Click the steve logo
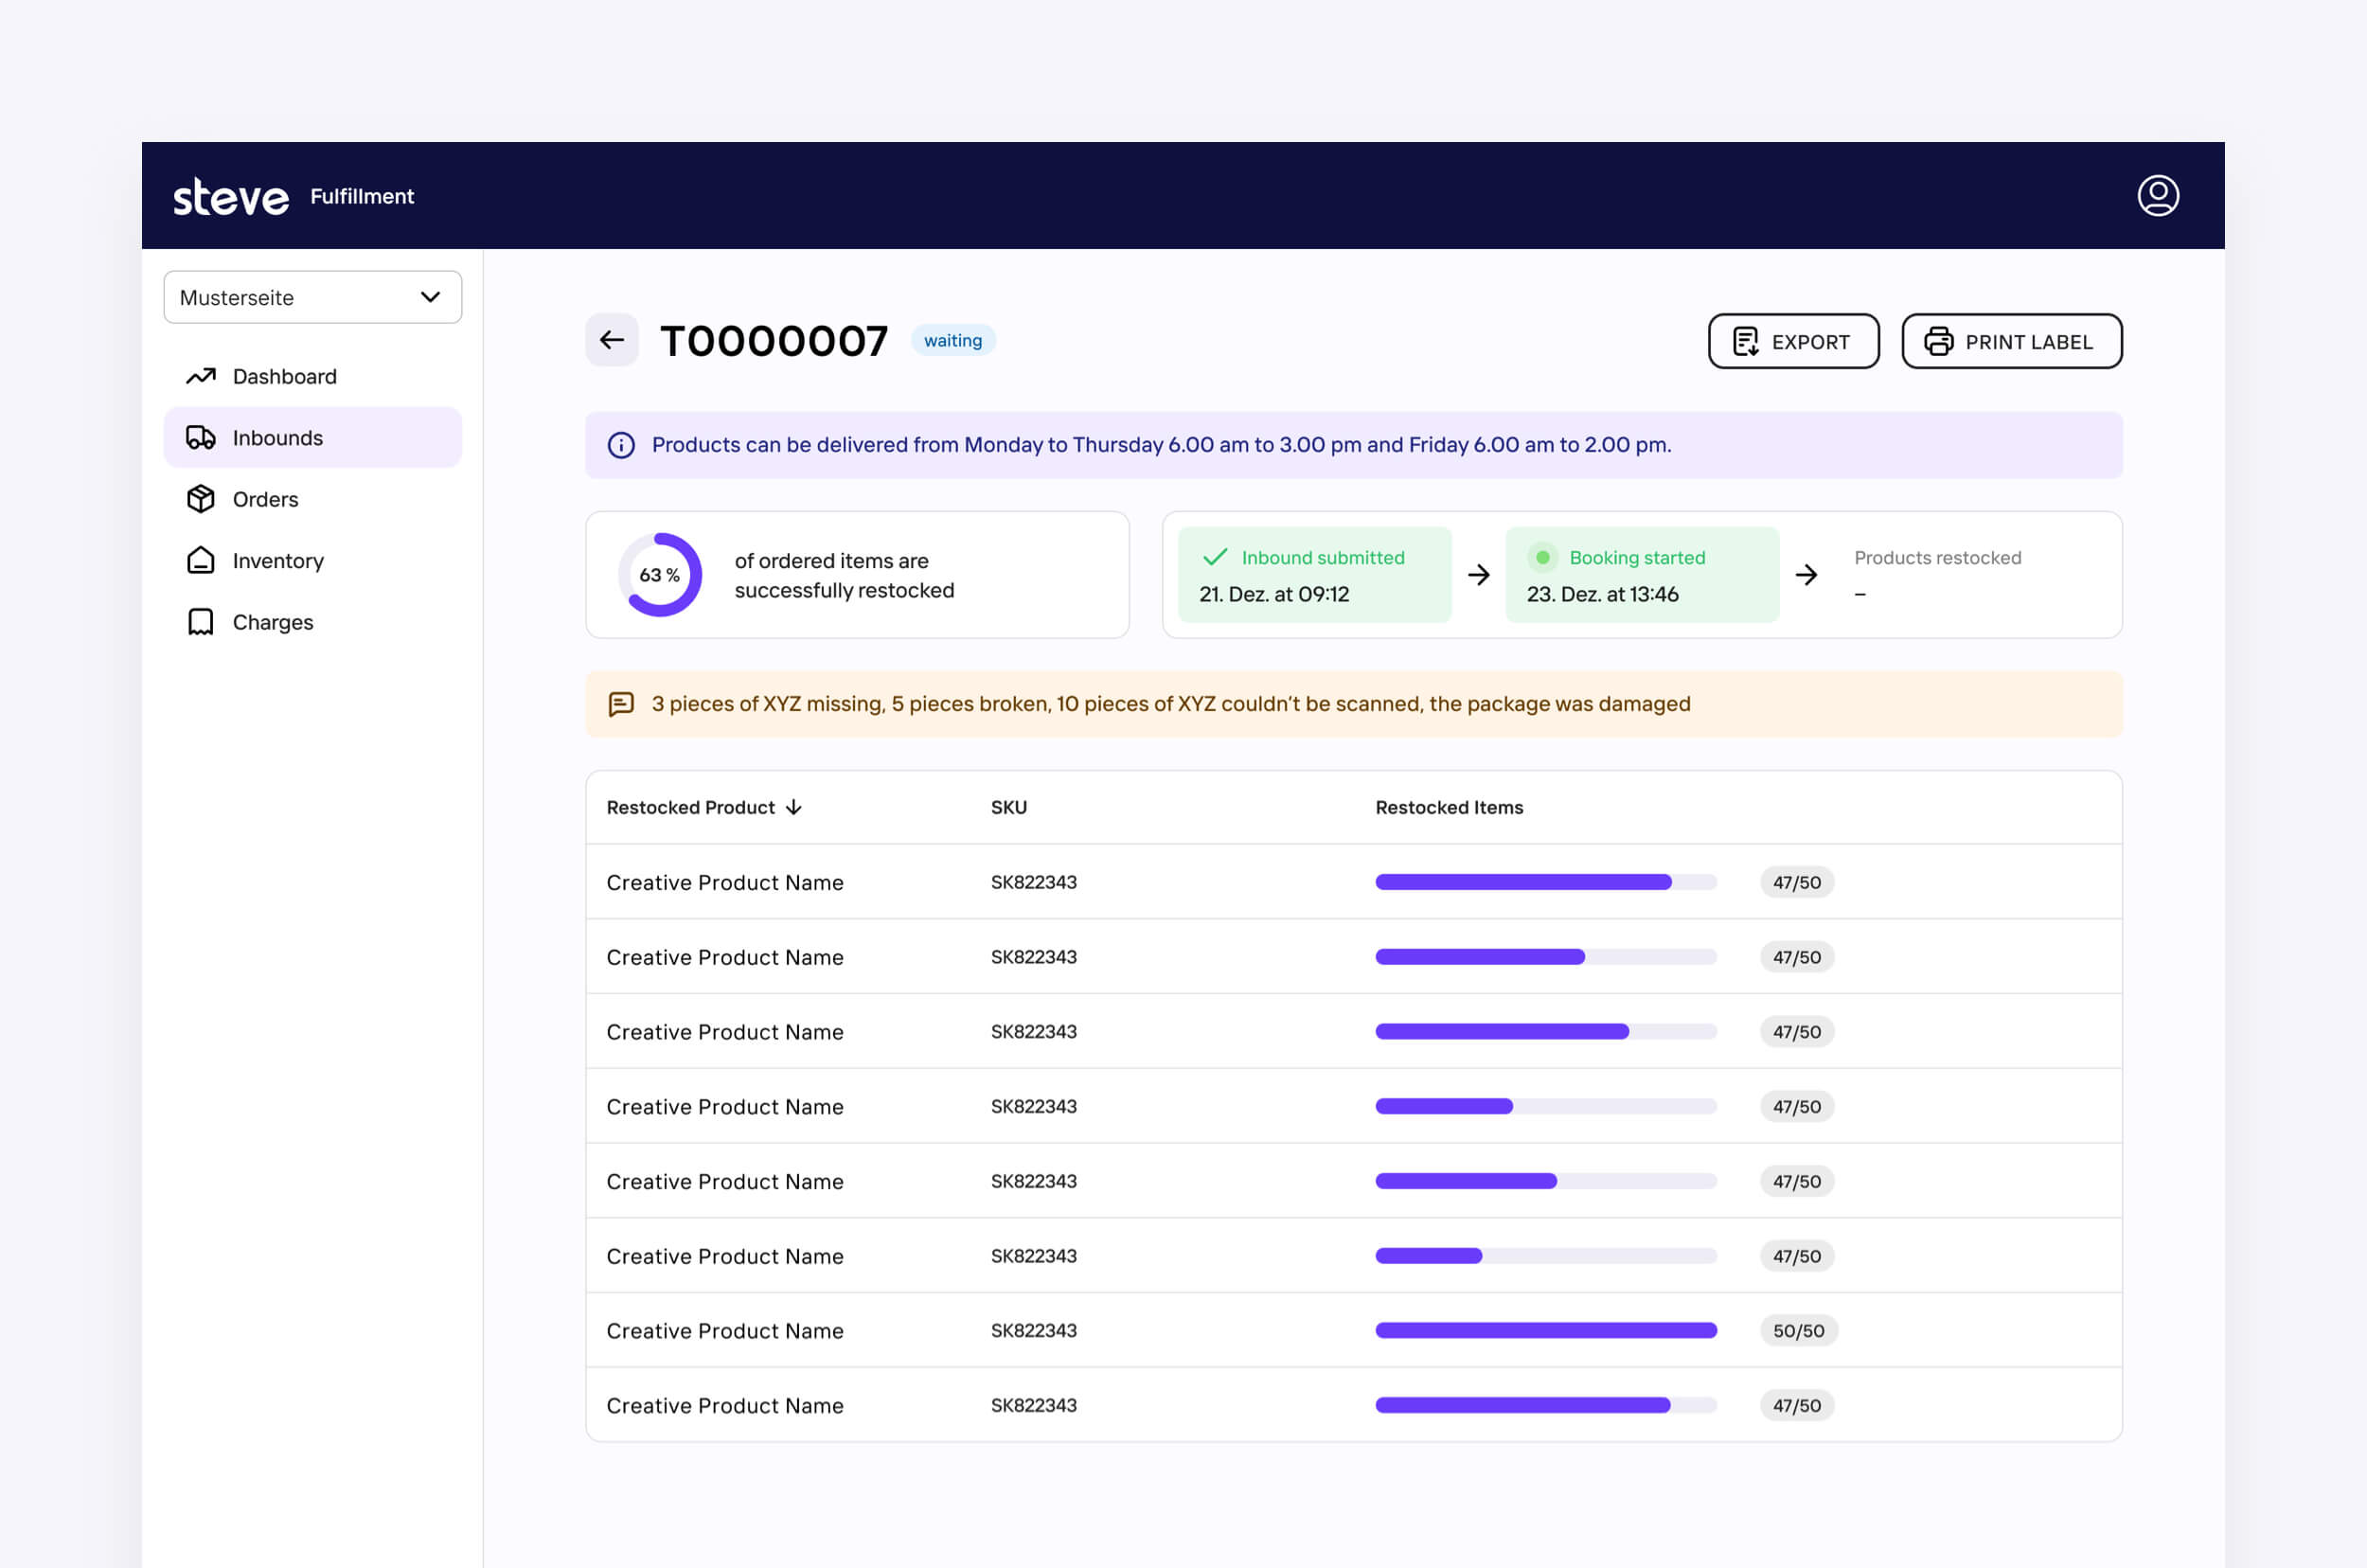The height and width of the screenshot is (1568, 2367). point(231,197)
